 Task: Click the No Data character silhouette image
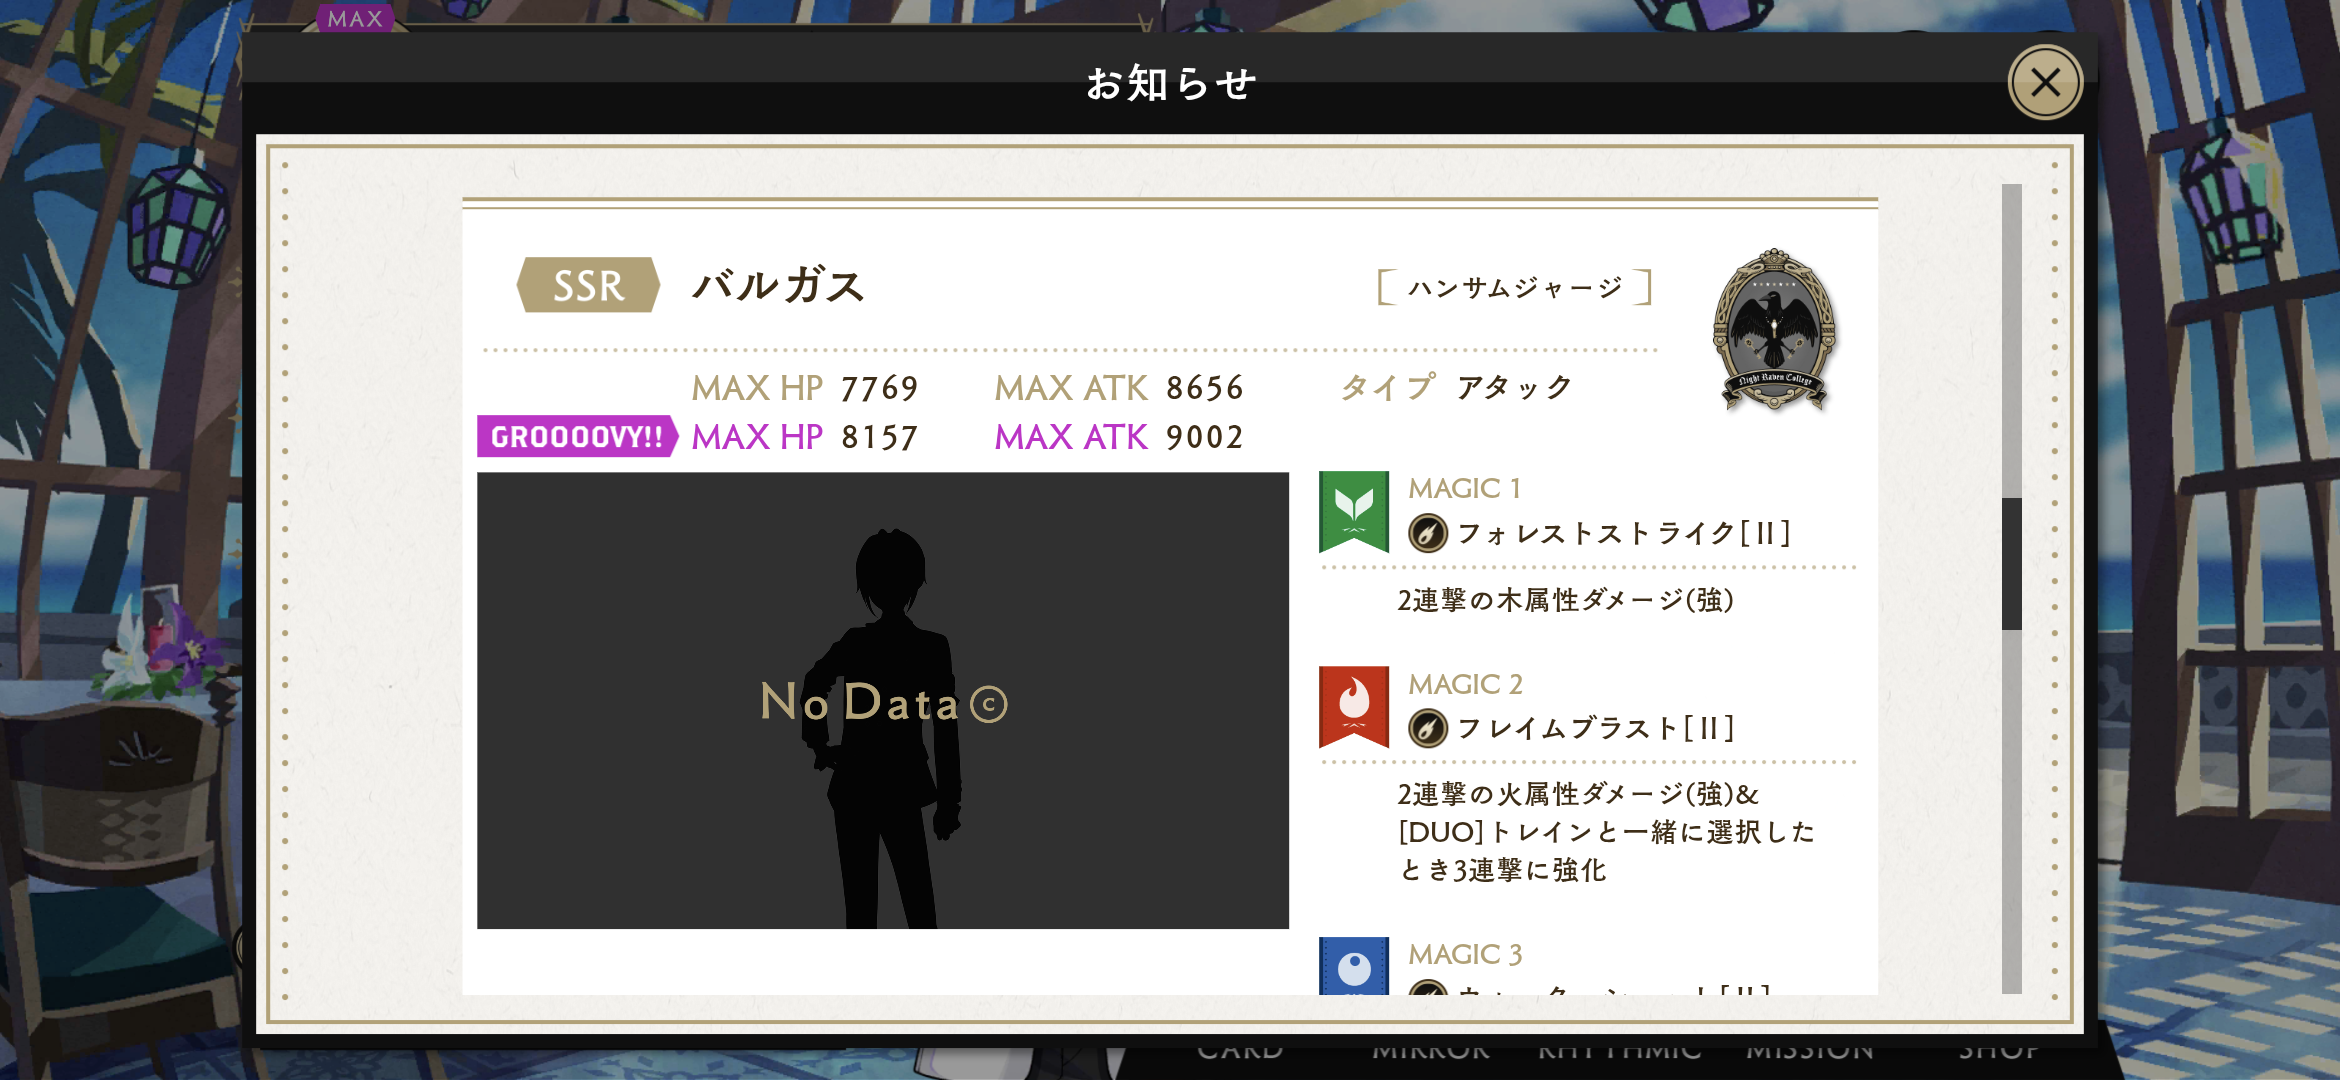[883, 700]
